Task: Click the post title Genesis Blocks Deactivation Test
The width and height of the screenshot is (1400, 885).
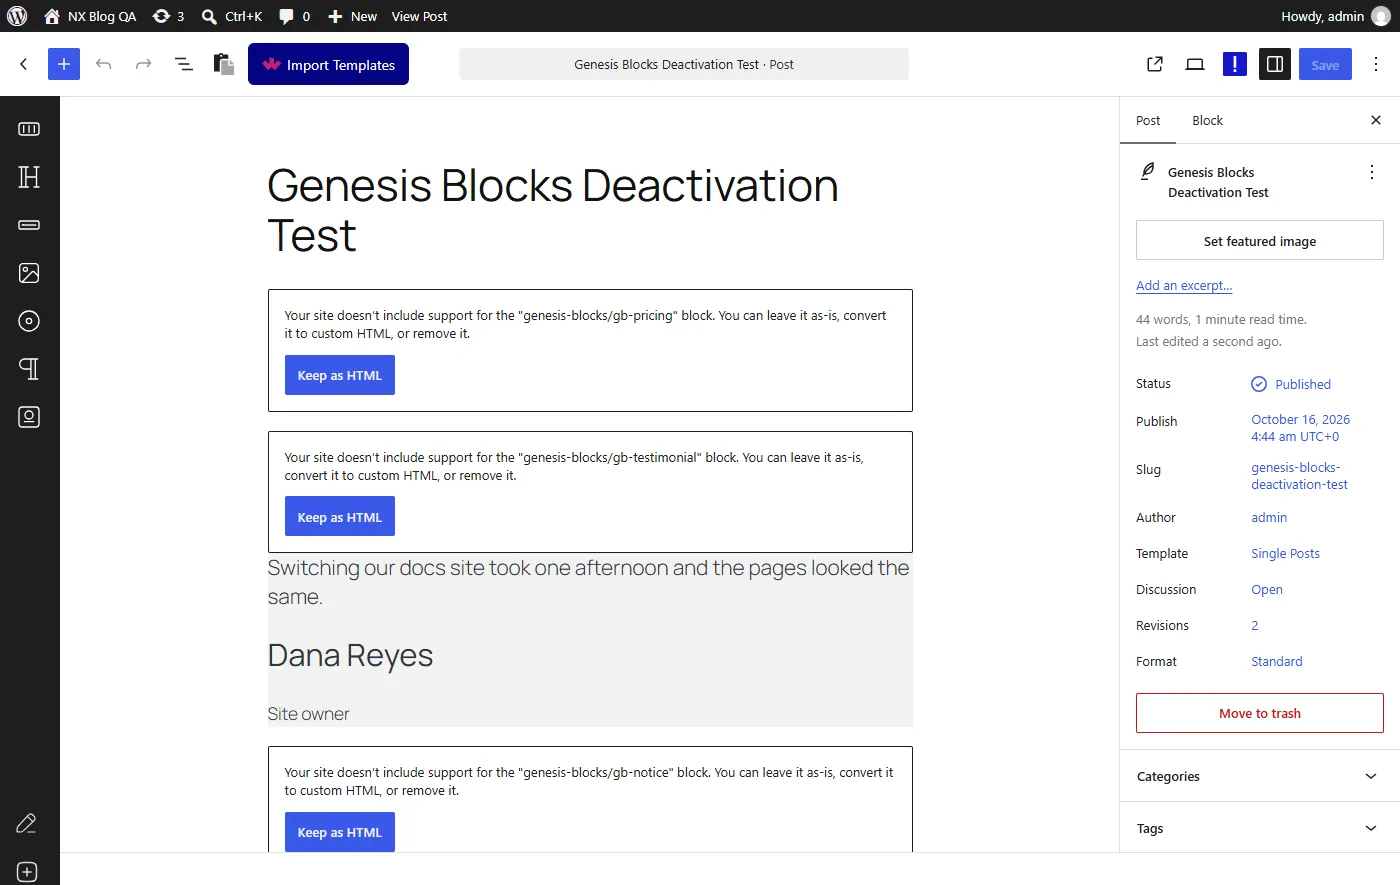Action: coord(553,210)
